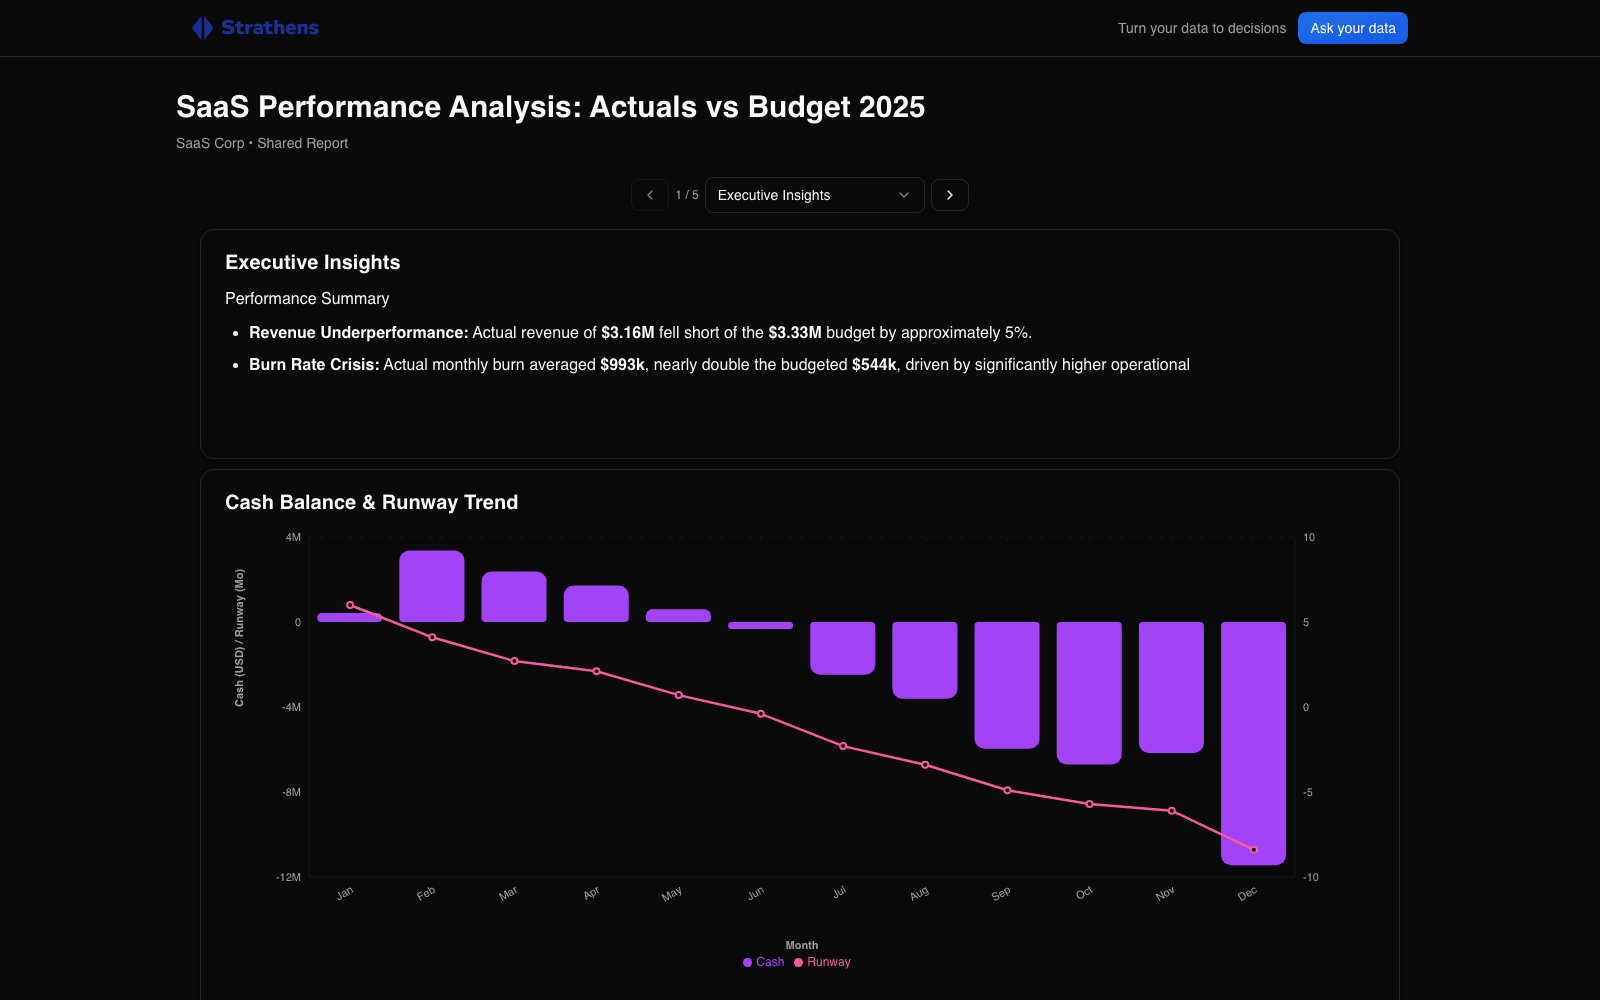Advance to next report page arrow
The height and width of the screenshot is (1000, 1600).
(x=950, y=195)
